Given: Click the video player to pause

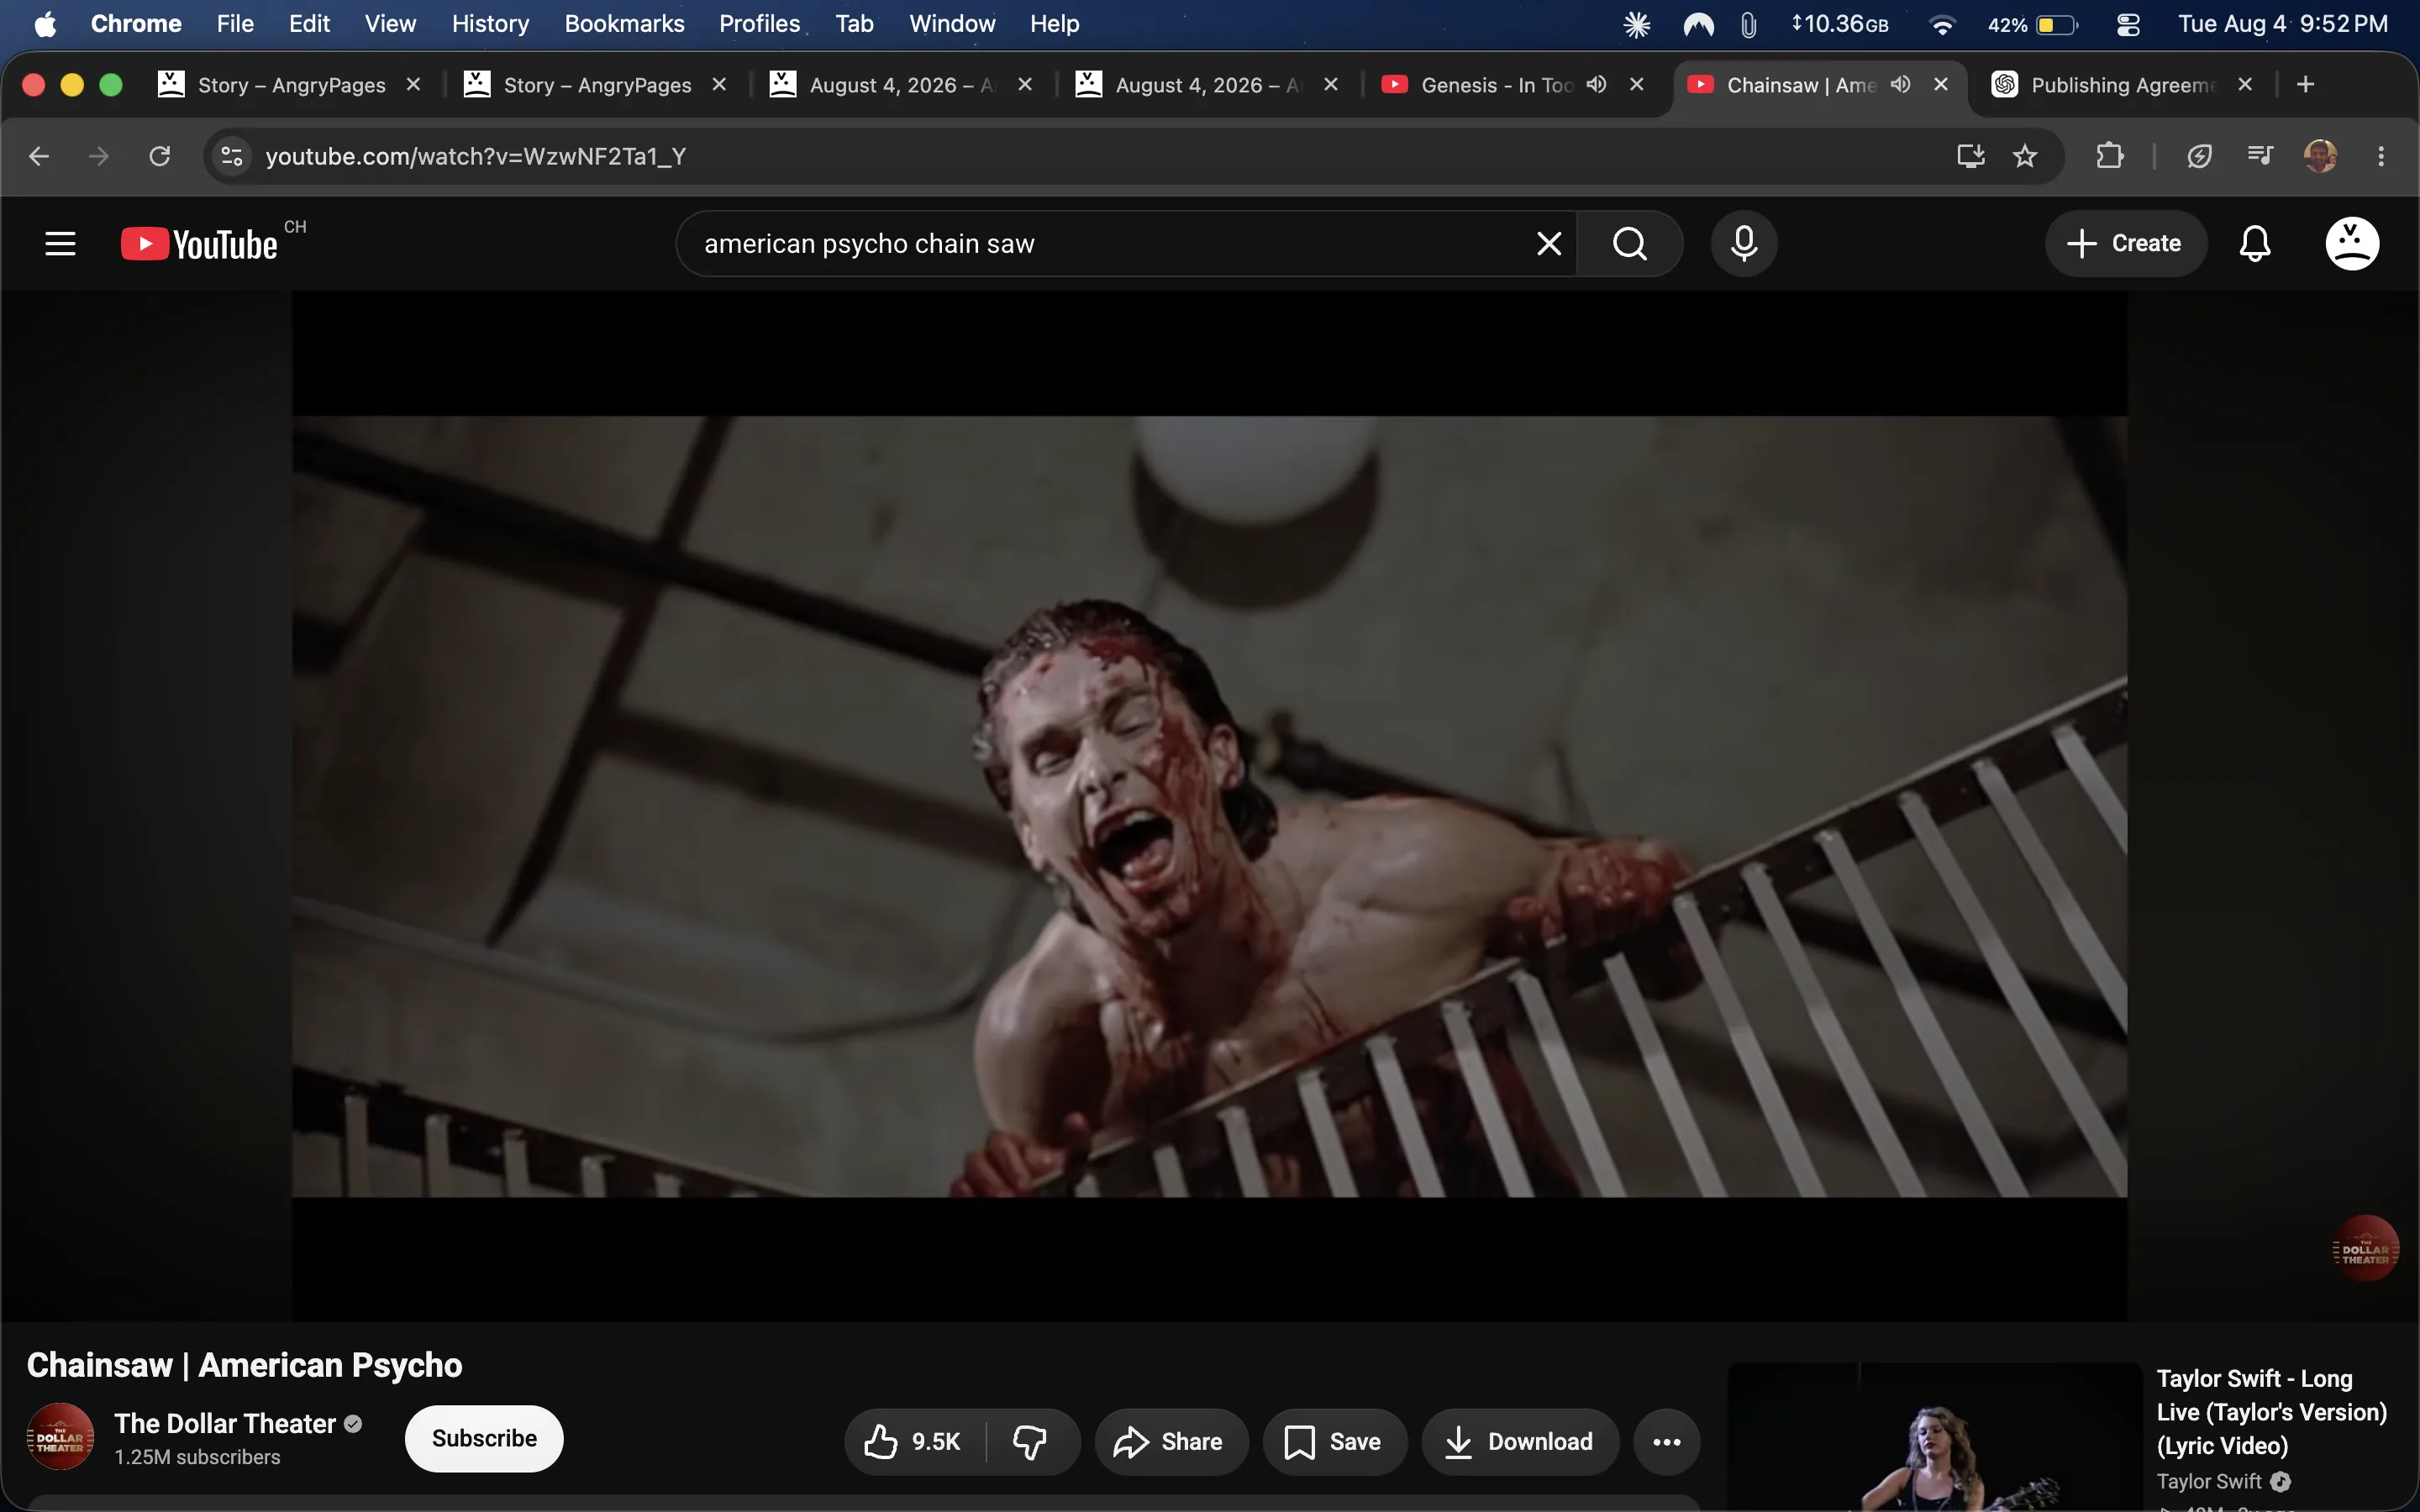Looking at the screenshot, I should tap(1209, 806).
